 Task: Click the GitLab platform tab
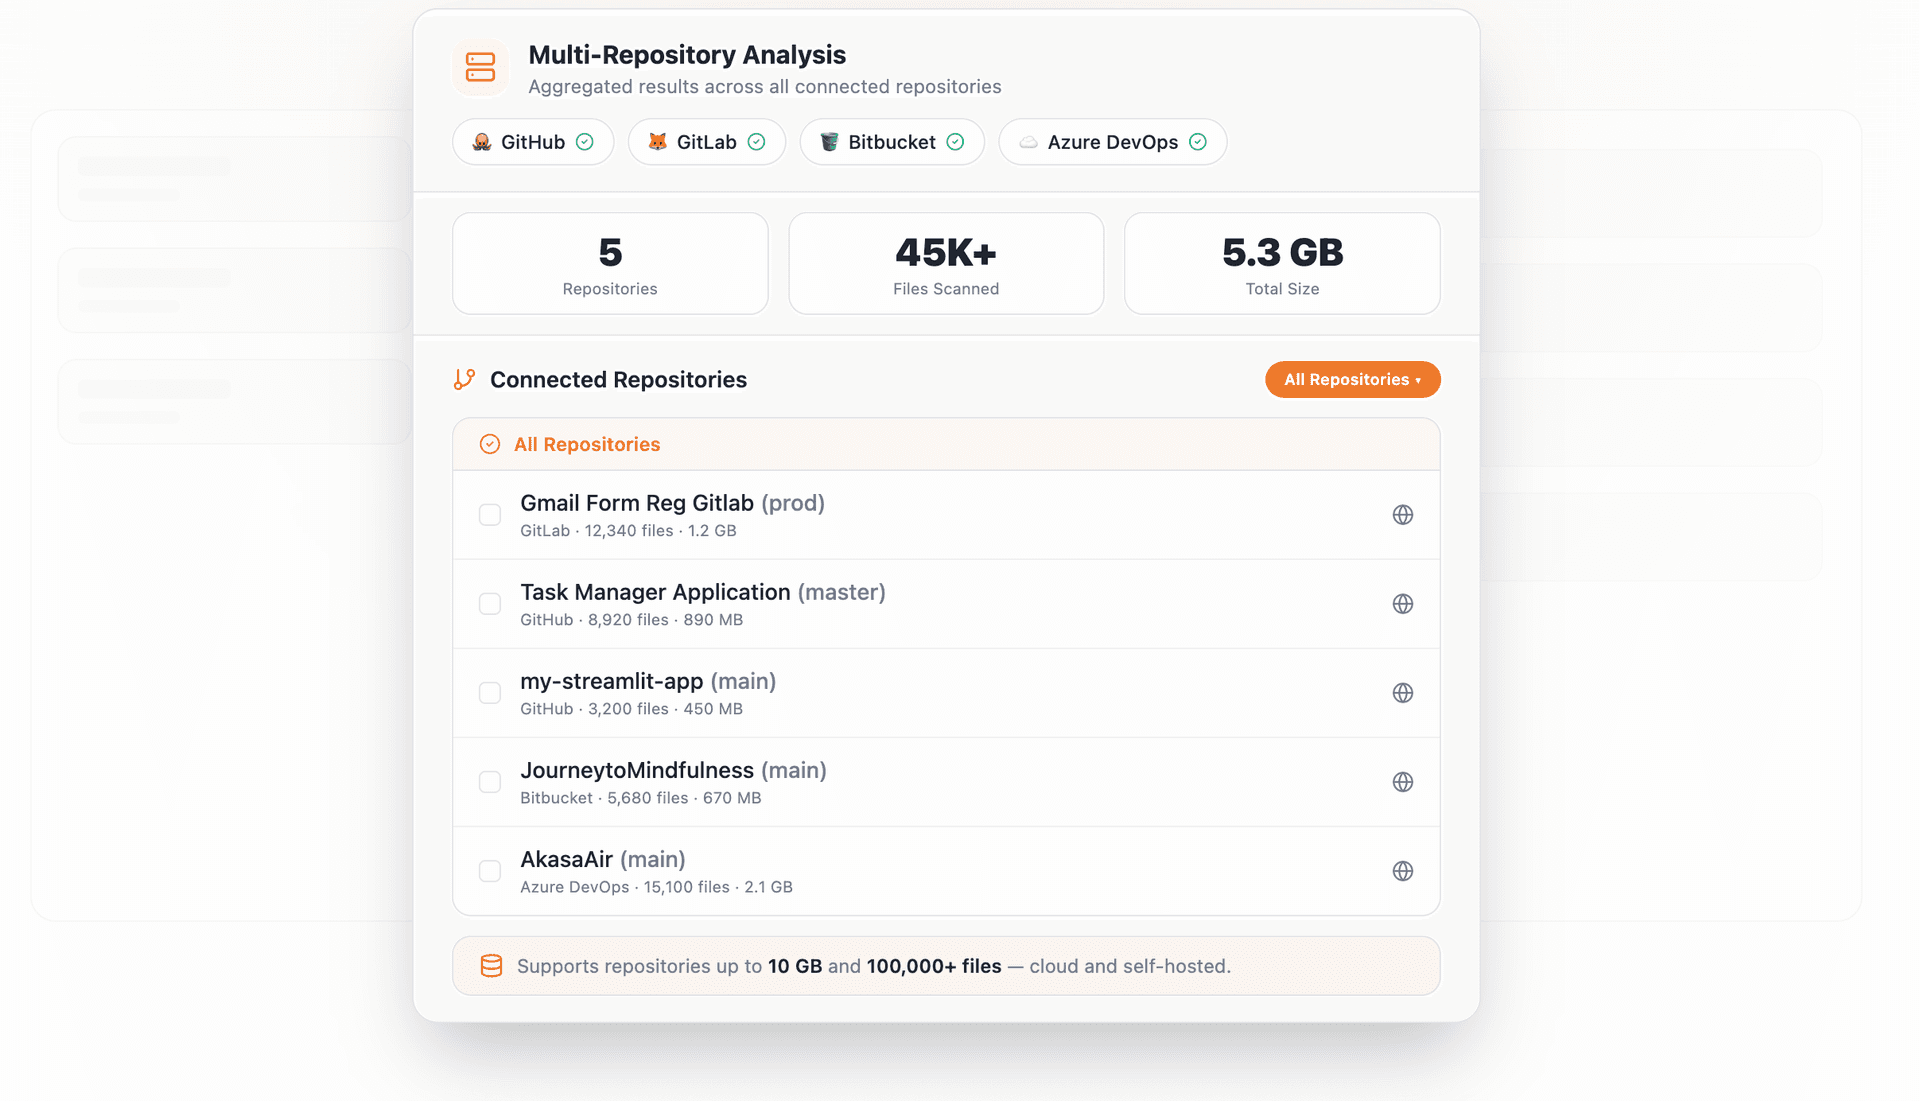click(706, 142)
